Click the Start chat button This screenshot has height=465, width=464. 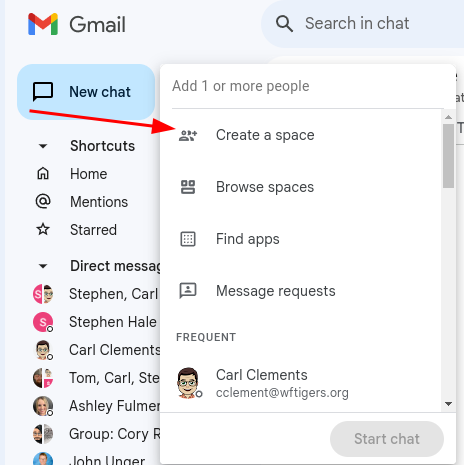click(387, 439)
